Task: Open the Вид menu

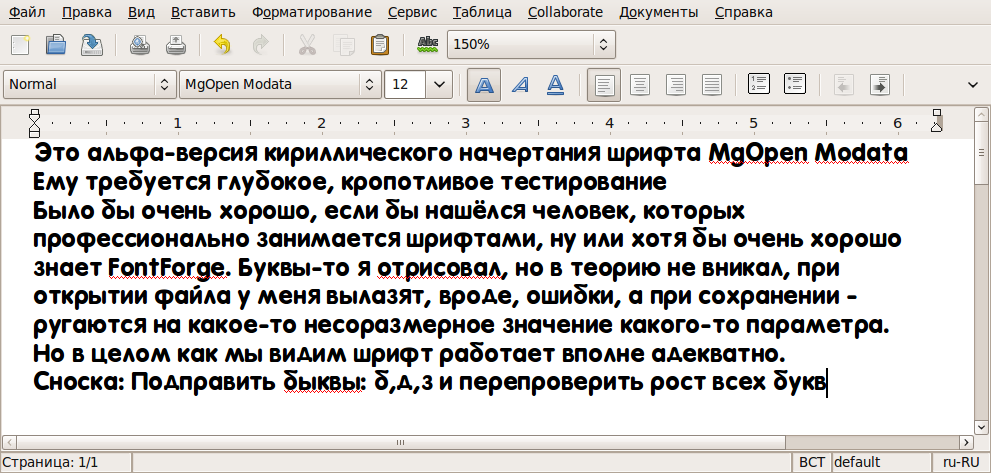Action: [x=141, y=12]
